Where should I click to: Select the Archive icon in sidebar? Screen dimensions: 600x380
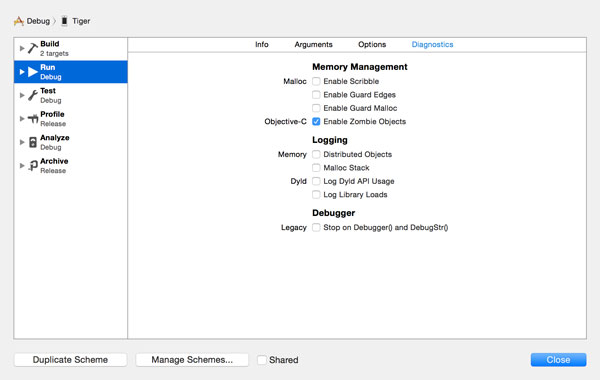[33, 165]
